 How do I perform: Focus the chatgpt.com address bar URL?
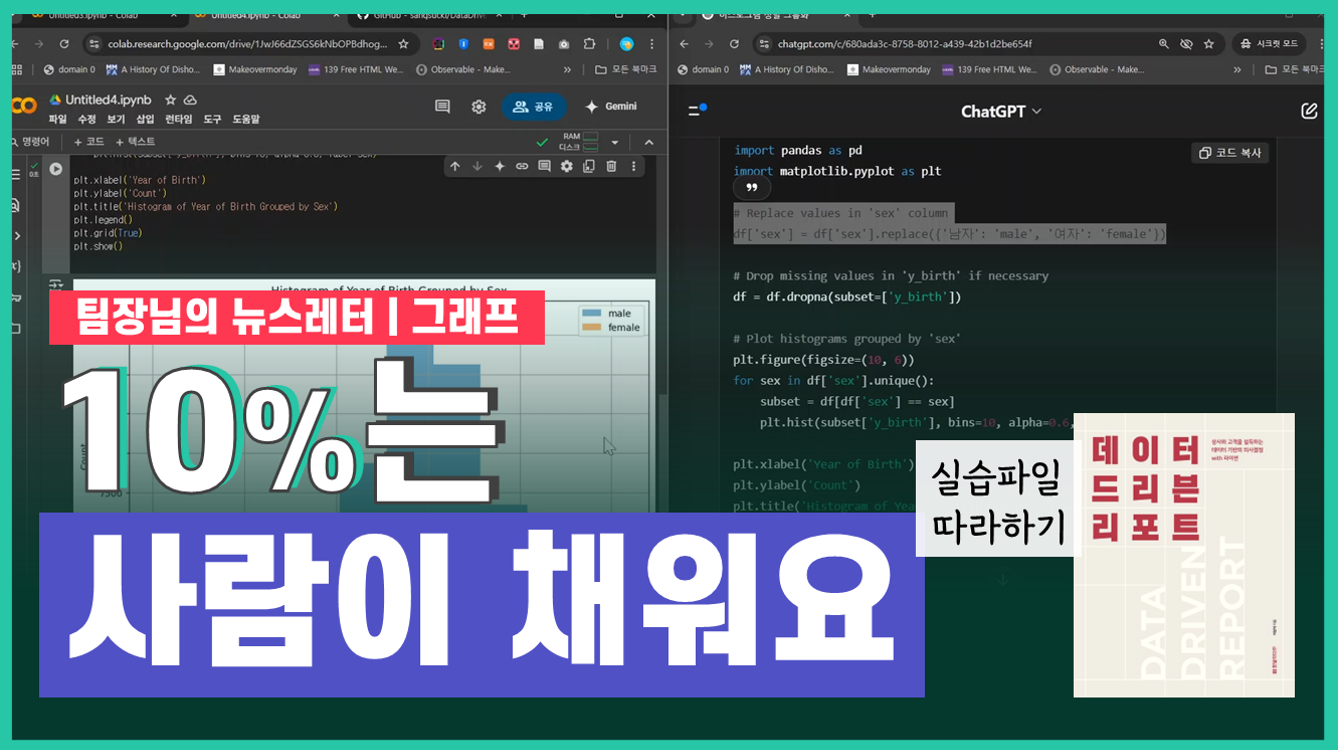905,44
